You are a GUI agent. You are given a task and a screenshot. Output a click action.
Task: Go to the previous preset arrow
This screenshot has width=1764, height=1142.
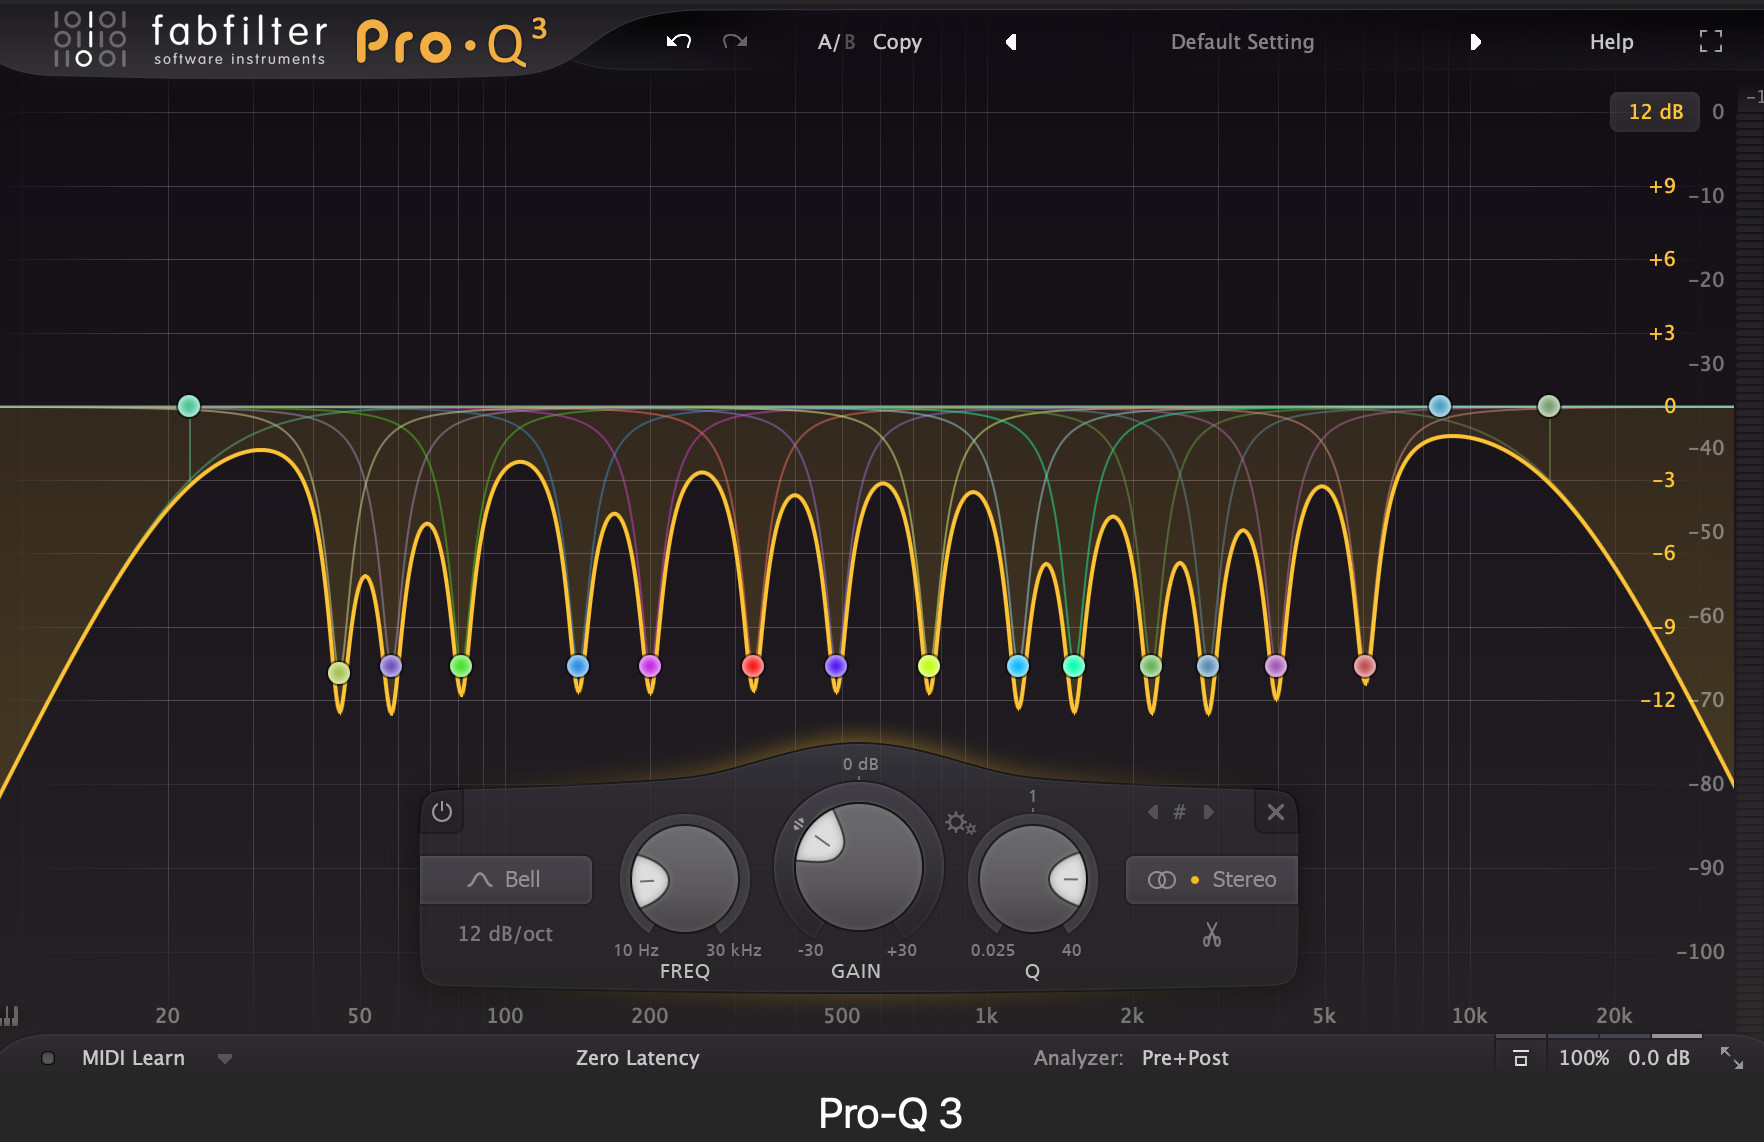click(x=1011, y=42)
